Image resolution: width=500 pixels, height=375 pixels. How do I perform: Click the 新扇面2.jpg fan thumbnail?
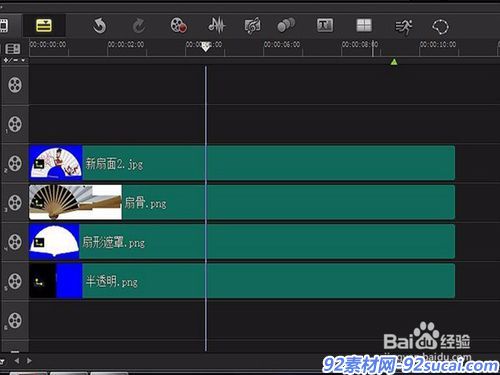point(56,163)
